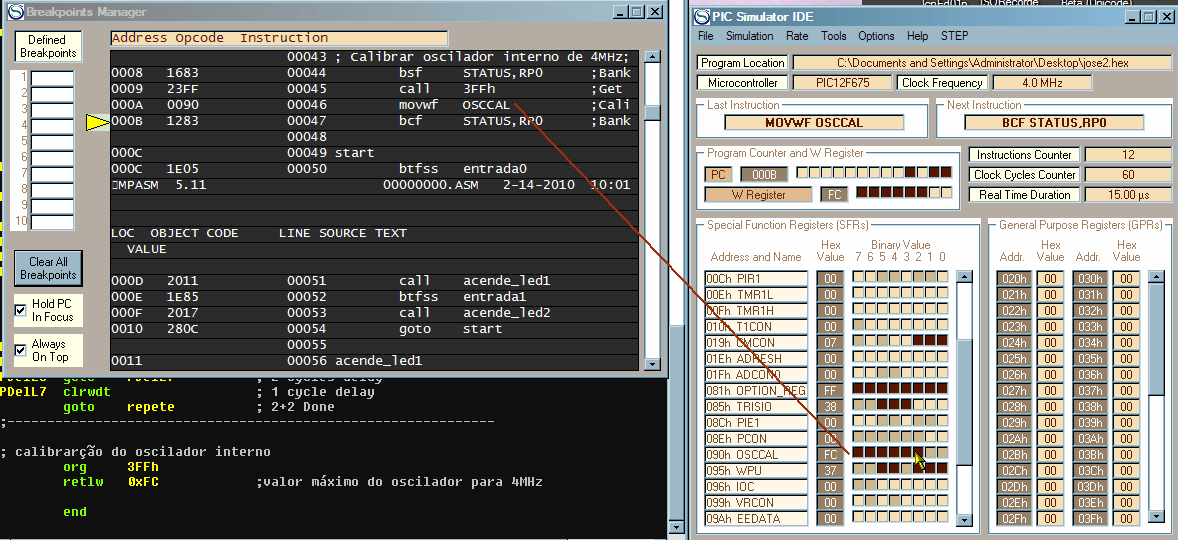The width and height of the screenshot is (1178, 540).
Task: Click the Microcontroller label button
Action: pos(742,83)
